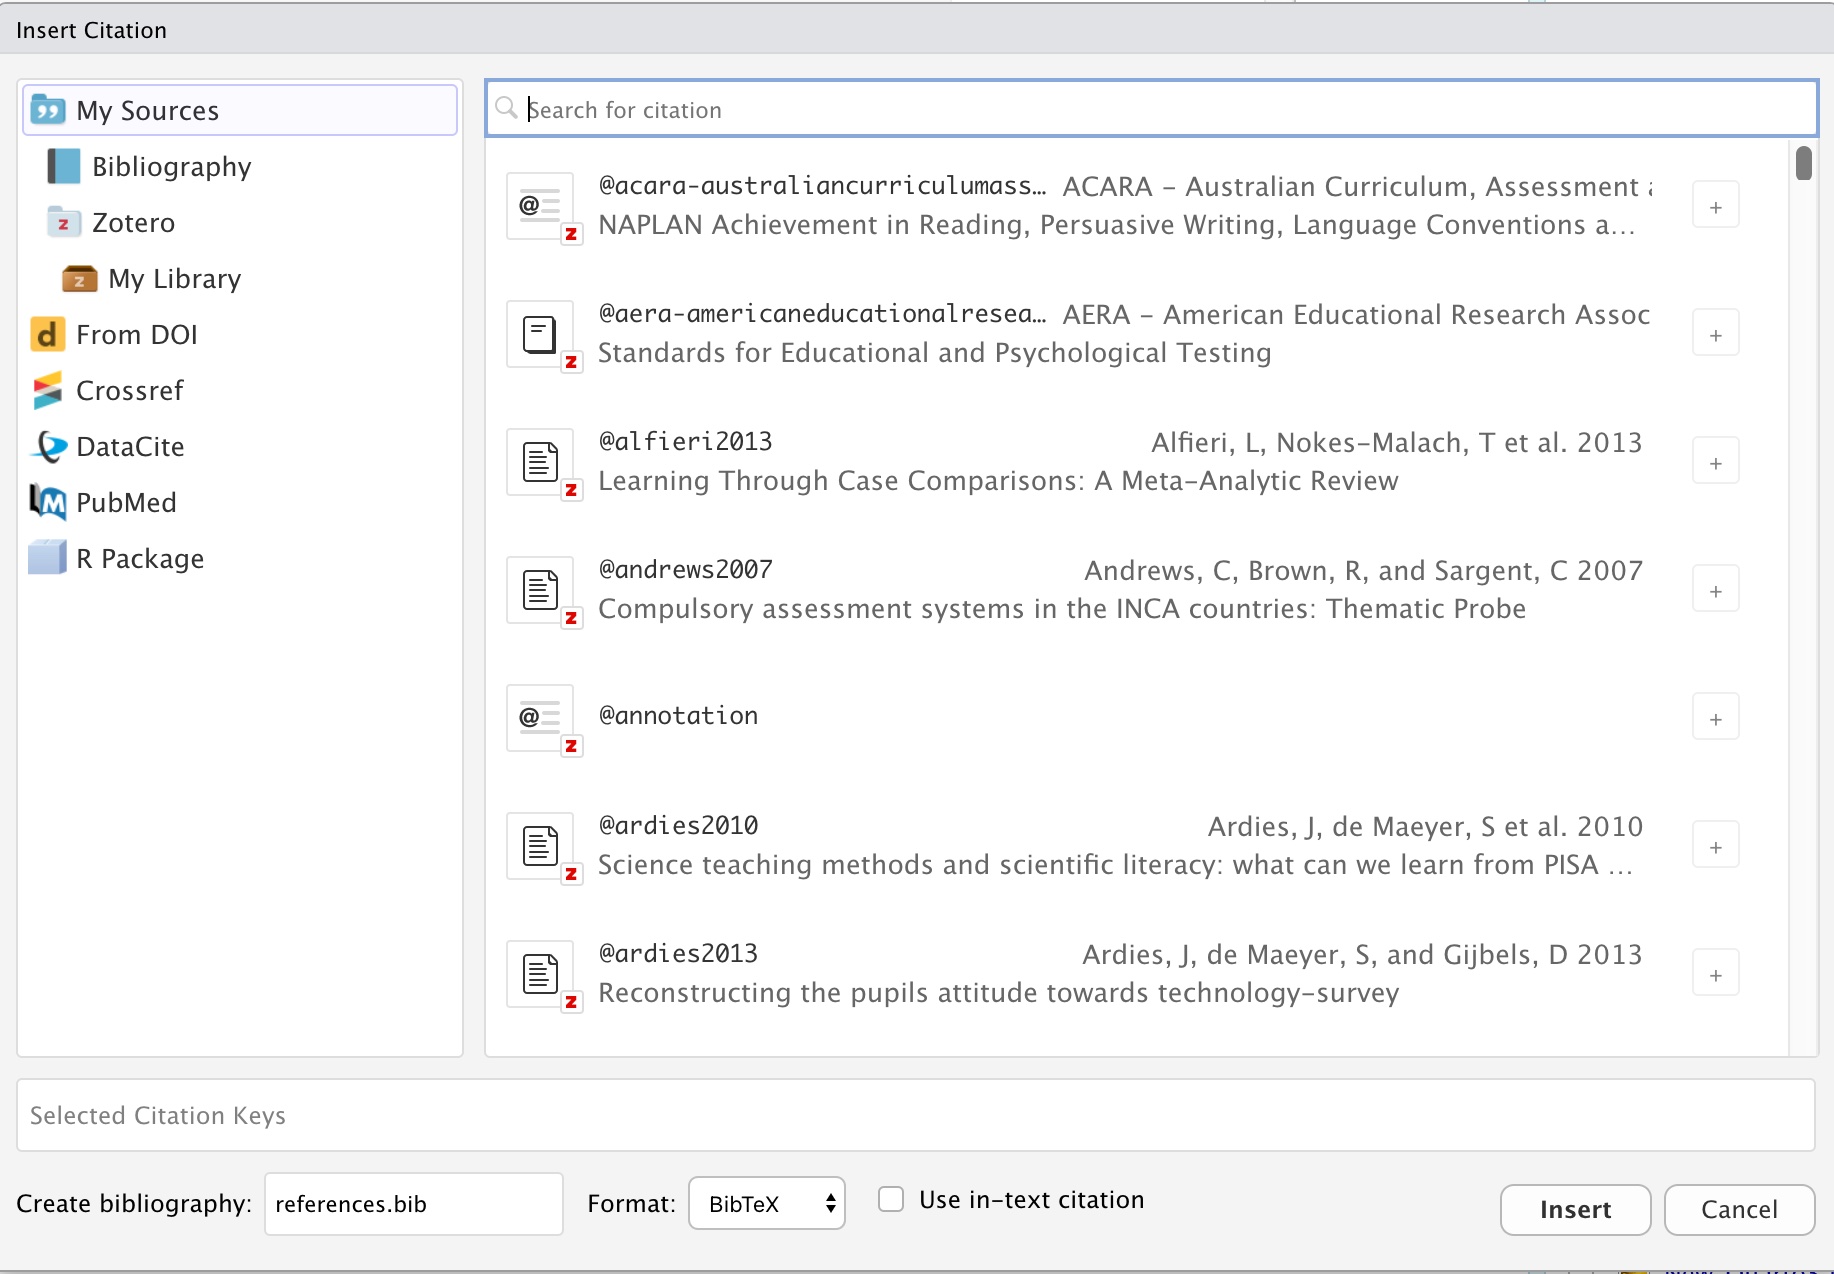Click the @andrews2007 citation key

click(x=685, y=569)
